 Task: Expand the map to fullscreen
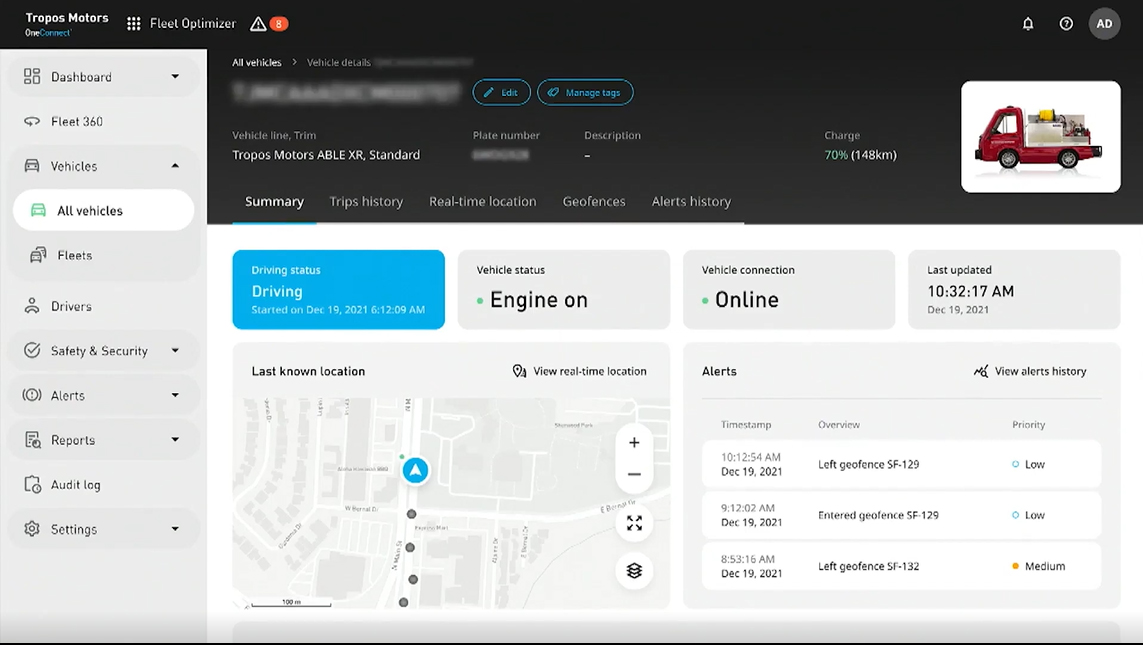click(x=634, y=523)
